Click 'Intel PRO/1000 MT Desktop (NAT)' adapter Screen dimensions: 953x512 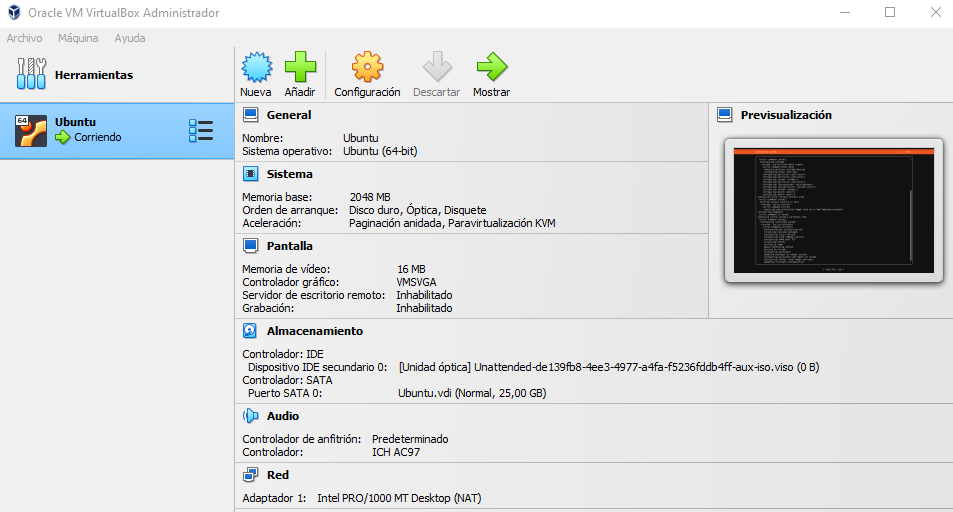tap(399, 498)
